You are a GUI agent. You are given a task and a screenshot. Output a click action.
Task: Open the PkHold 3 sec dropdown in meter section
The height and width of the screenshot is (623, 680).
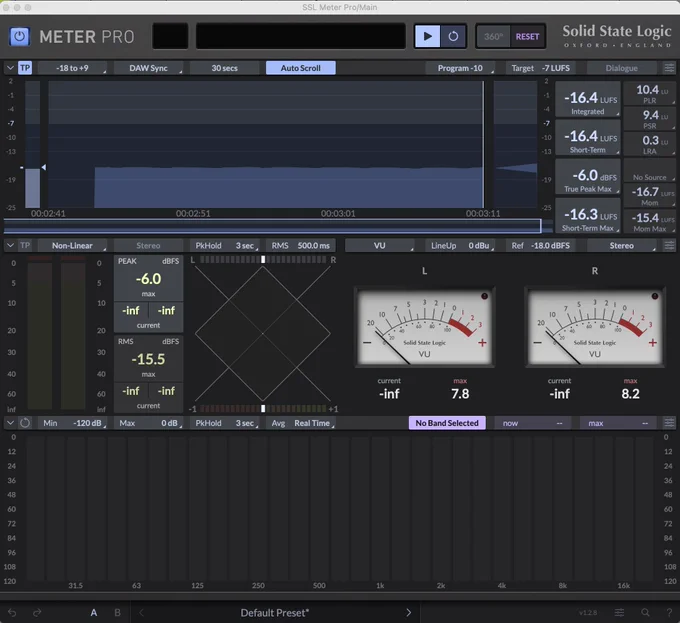coord(225,245)
